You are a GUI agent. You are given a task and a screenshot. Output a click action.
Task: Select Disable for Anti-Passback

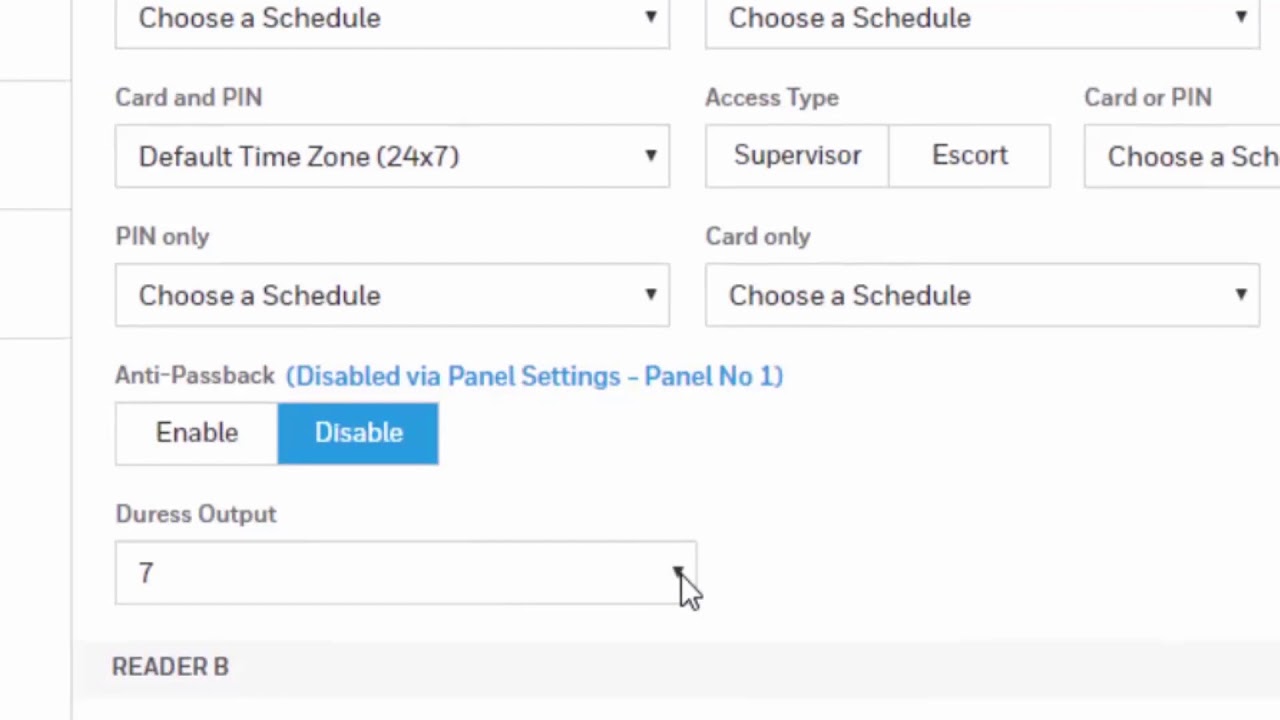[358, 433]
